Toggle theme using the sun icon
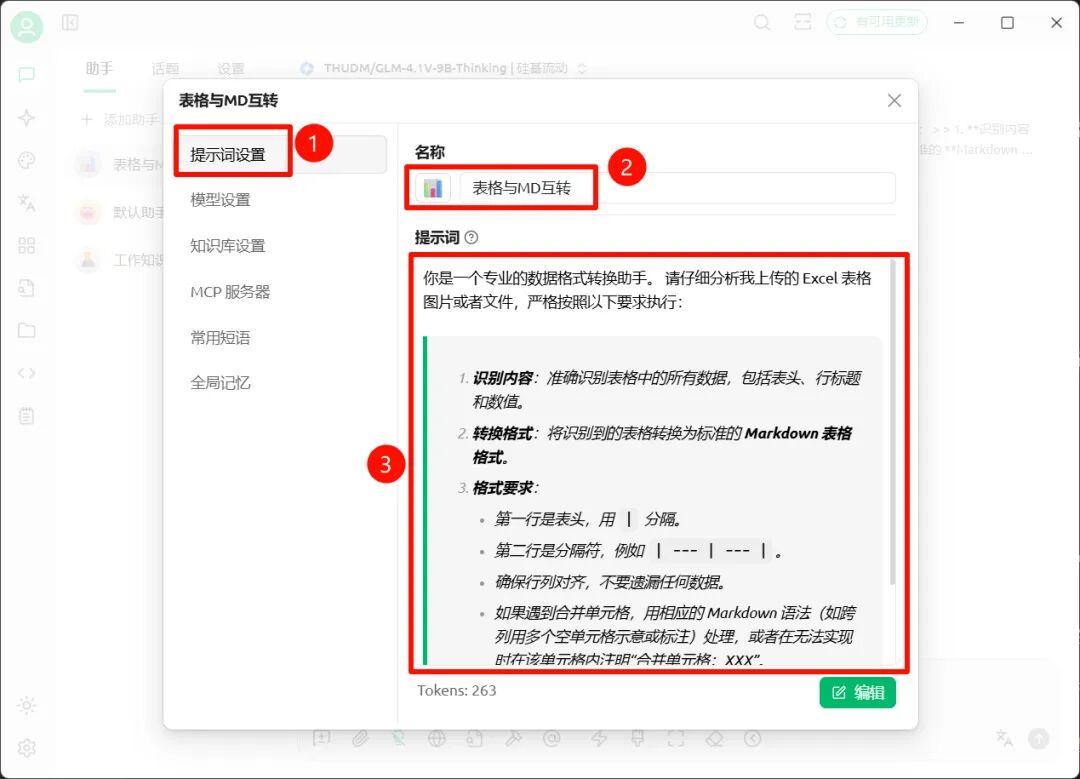This screenshot has height=779, width=1080. [27, 705]
